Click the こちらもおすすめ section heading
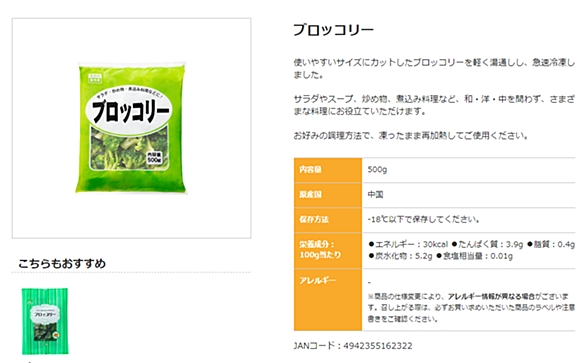Viewport: 586px width, 363px height. (x=62, y=263)
